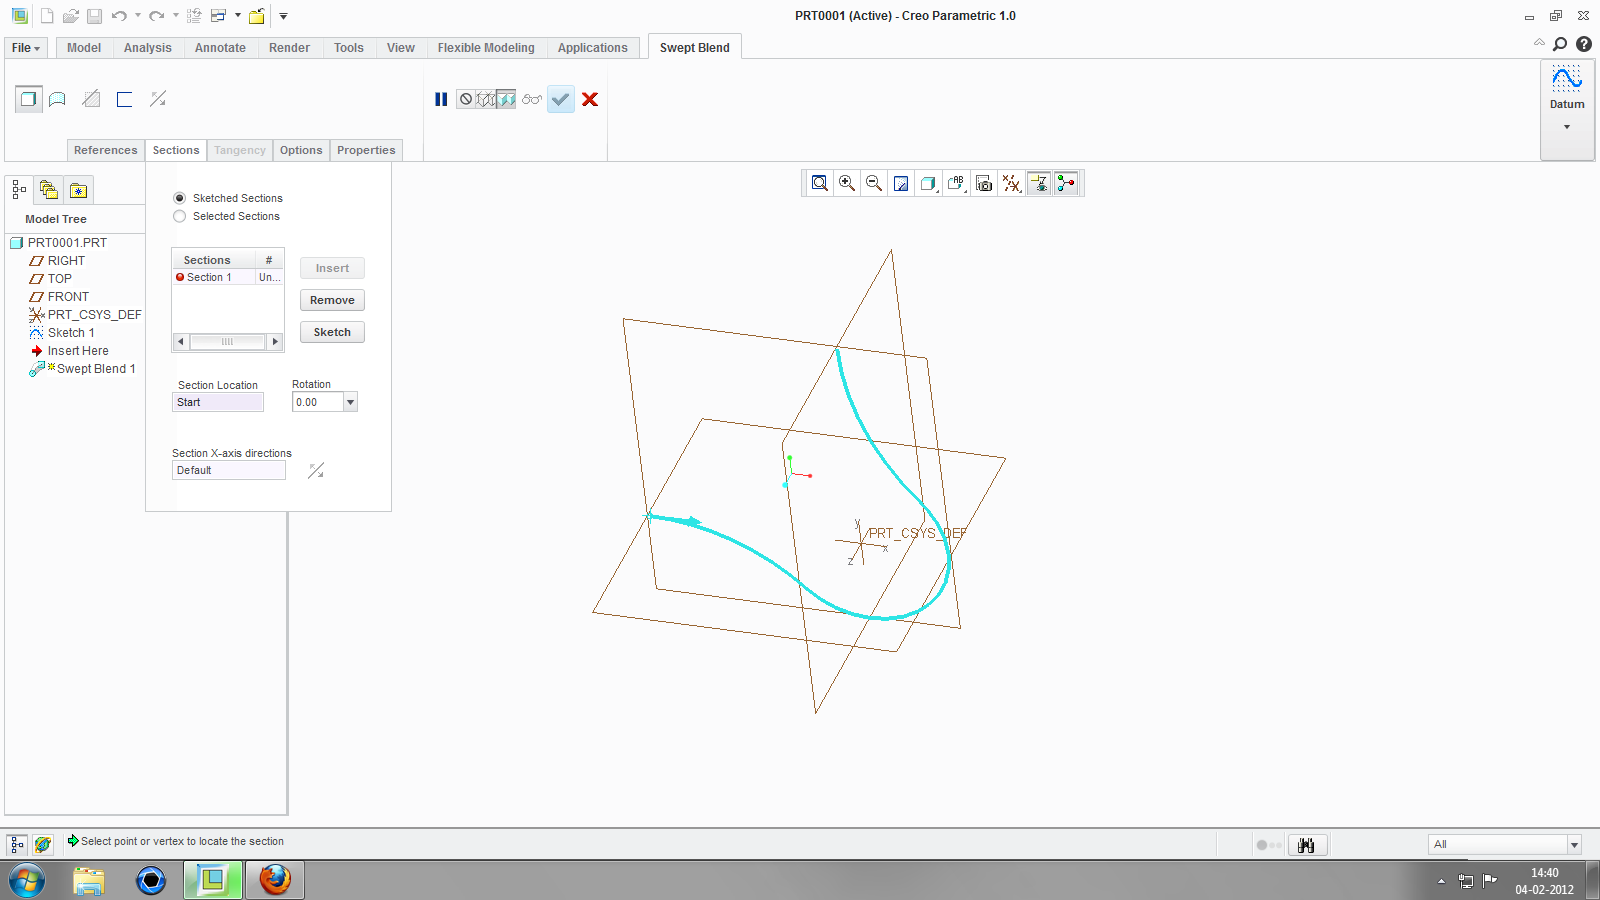Click the command search magnifier icon
Viewport: 1600px width, 900px height.
pyautogui.click(x=1560, y=44)
